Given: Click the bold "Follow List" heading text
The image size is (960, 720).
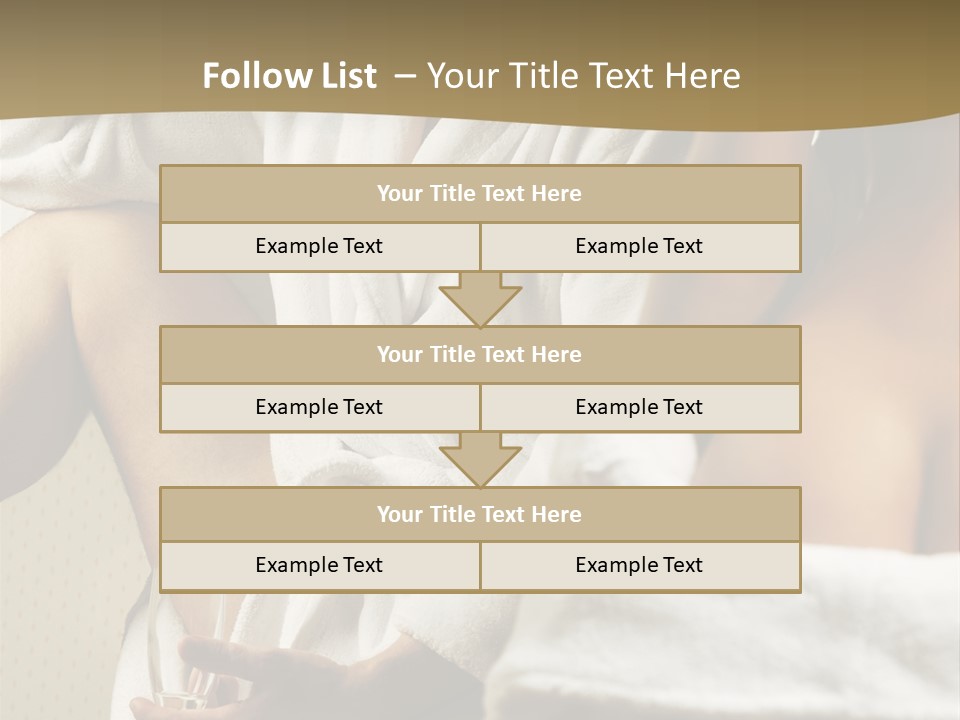Looking at the screenshot, I should tap(289, 76).
